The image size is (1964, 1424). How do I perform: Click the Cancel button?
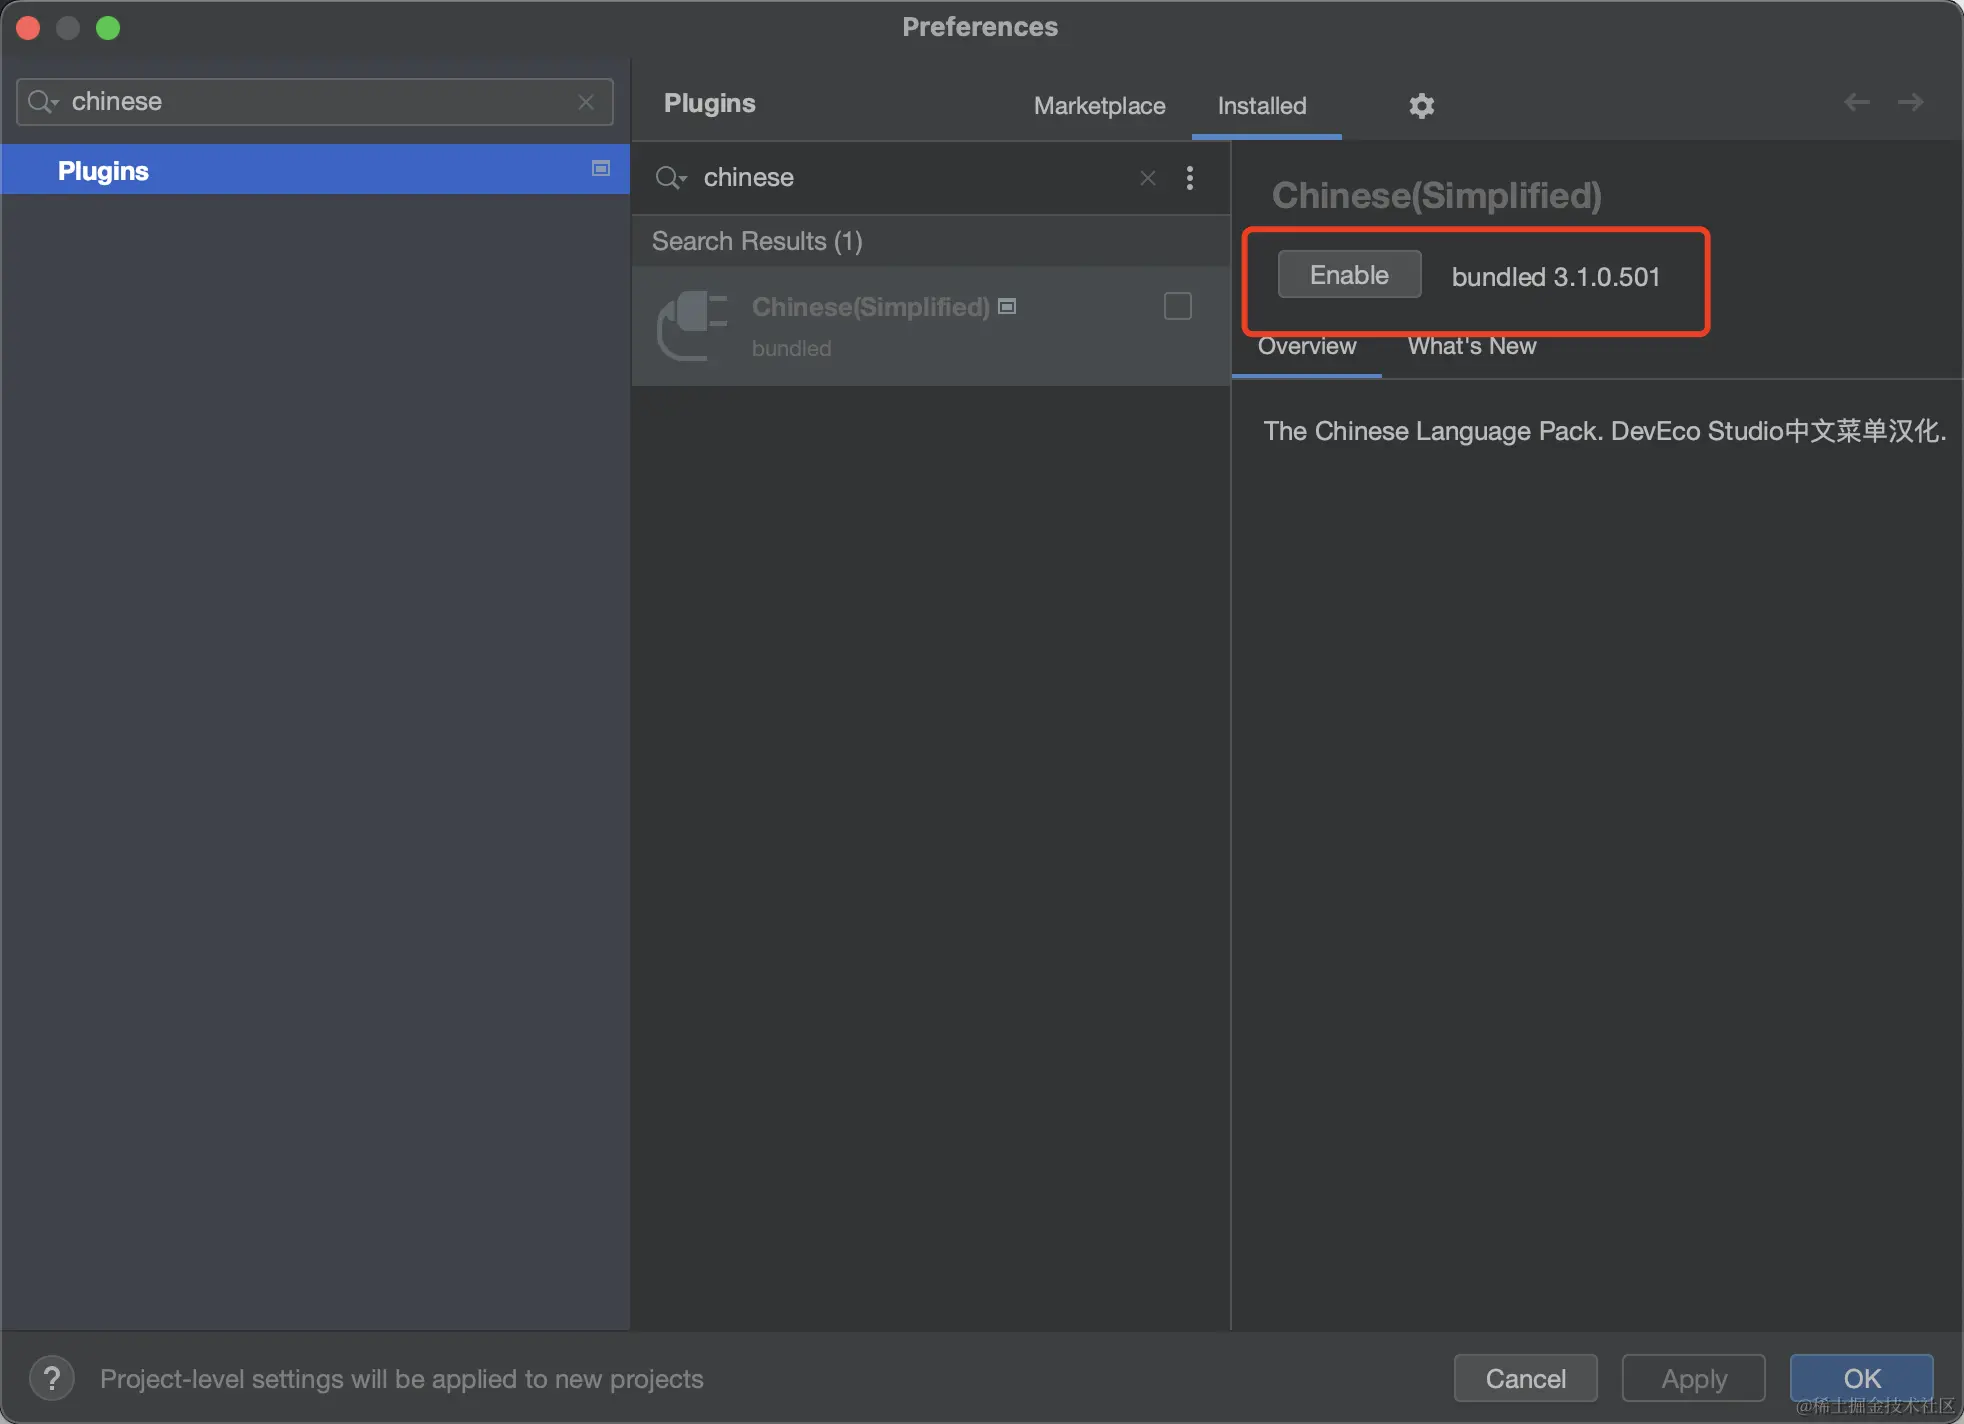tap(1525, 1378)
